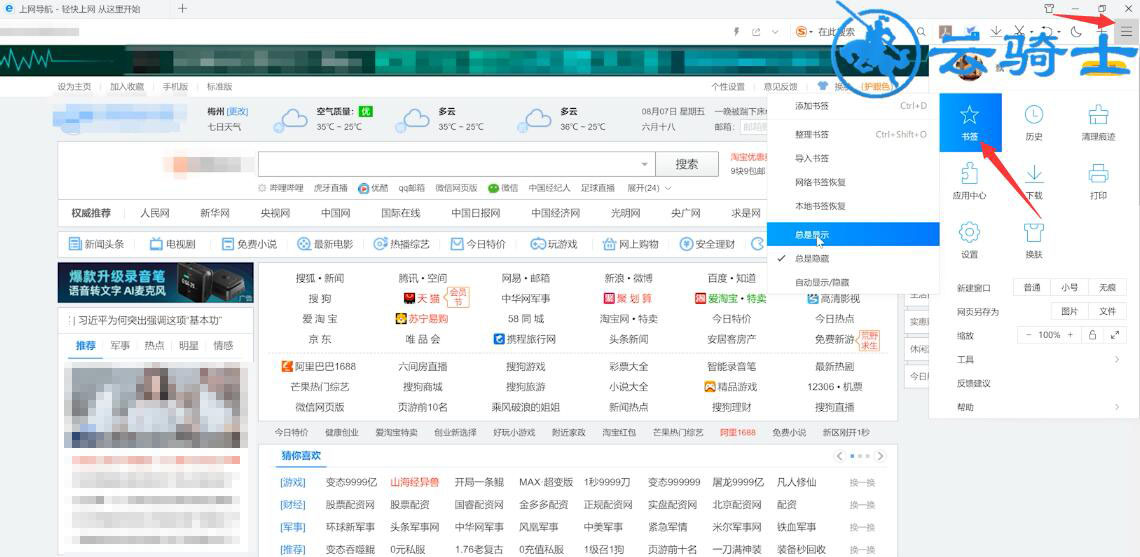Open 安全理财 finance shortcut
1140x557 pixels.
(x=707, y=244)
